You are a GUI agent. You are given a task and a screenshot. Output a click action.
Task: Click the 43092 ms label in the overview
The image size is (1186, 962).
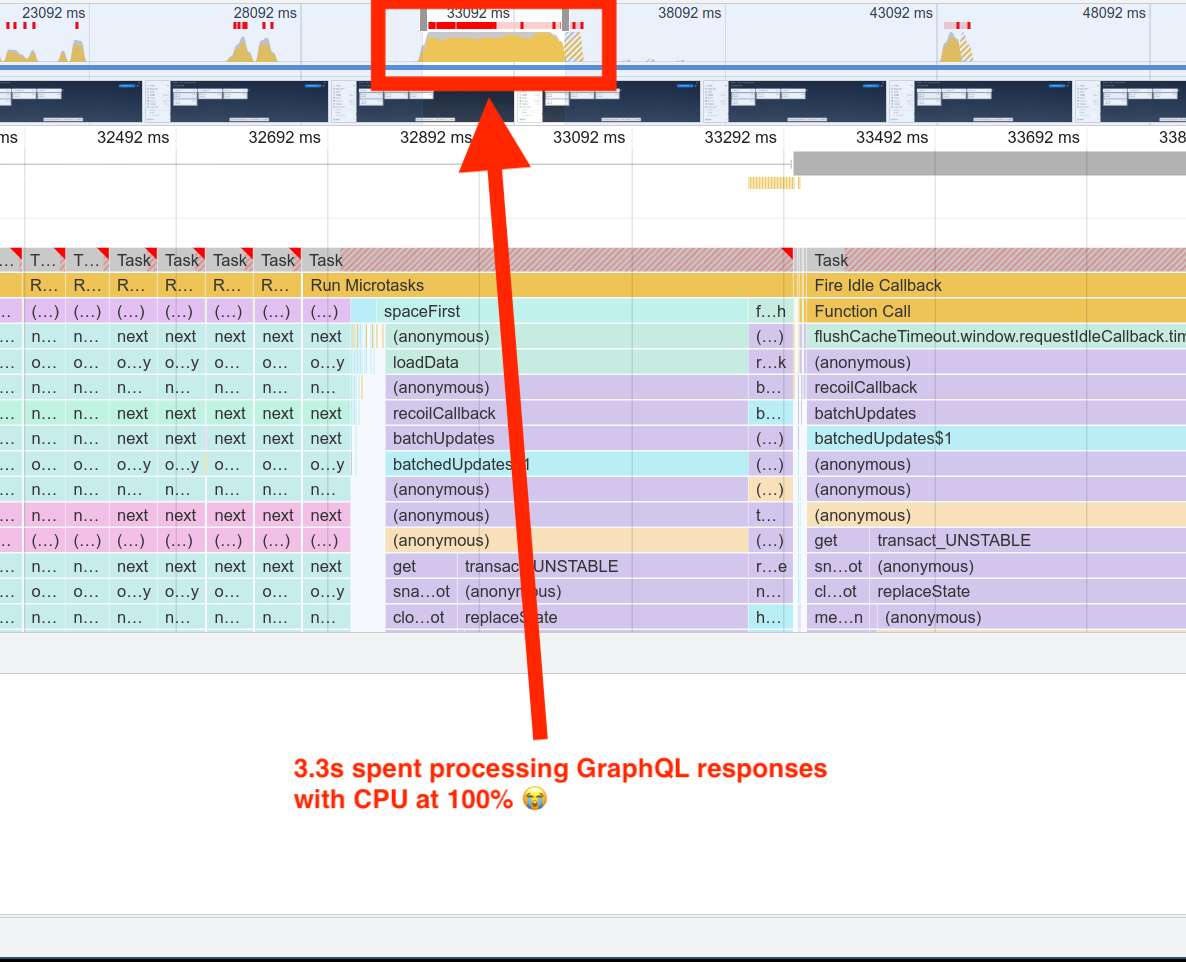tap(904, 13)
